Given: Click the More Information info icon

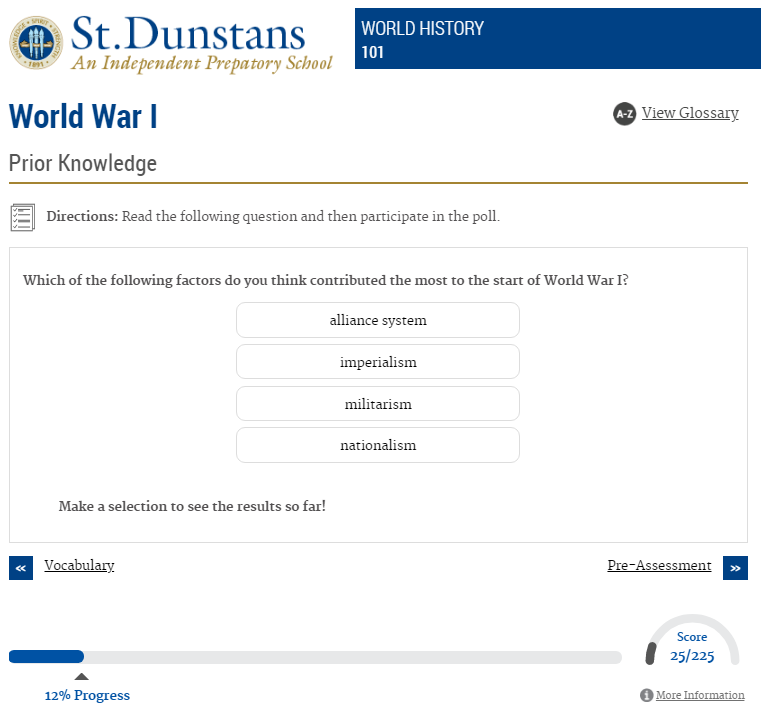Looking at the screenshot, I should (x=646, y=695).
